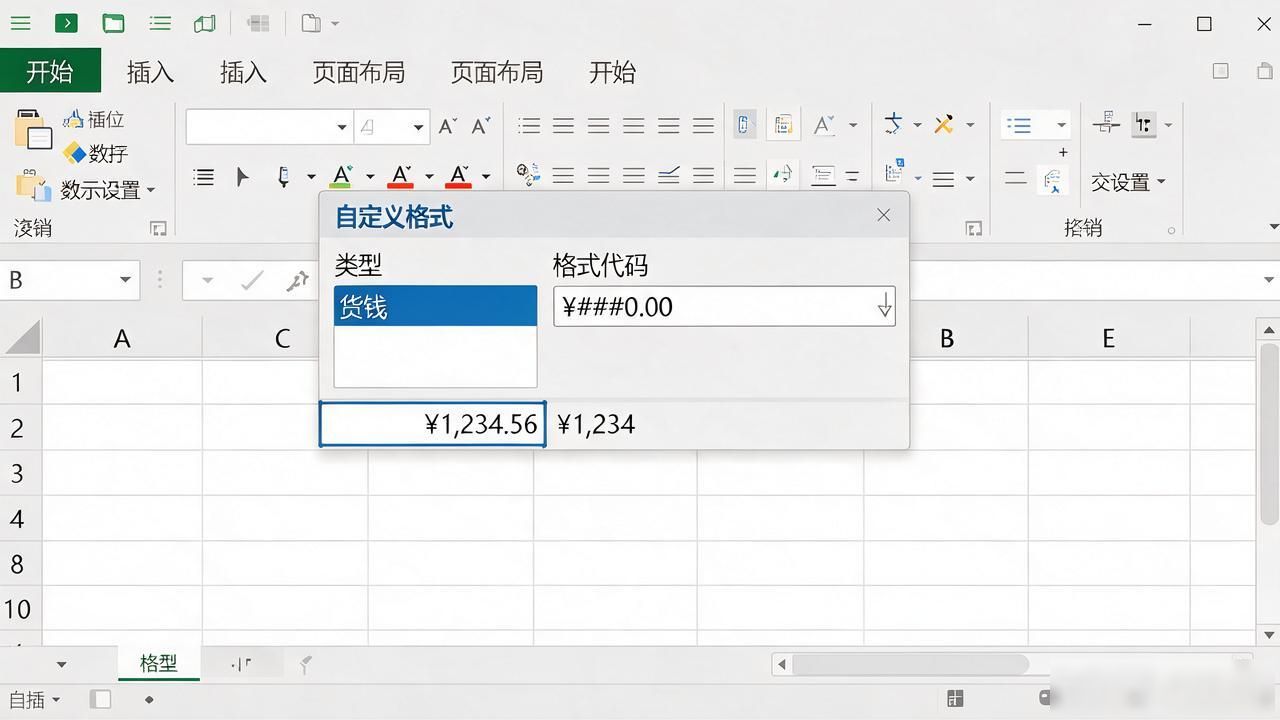Open the 自插 status bar dropdown
This screenshot has width=1280, height=720.
pos(56,700)
